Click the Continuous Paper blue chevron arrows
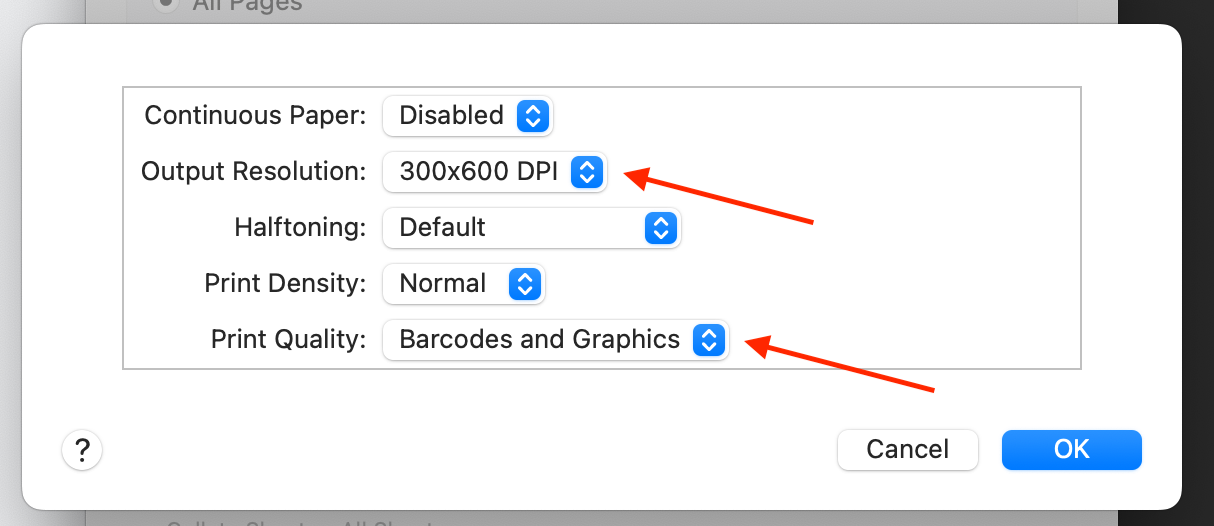This screenshot has width=1214, height=526. (x=533, y=116)
